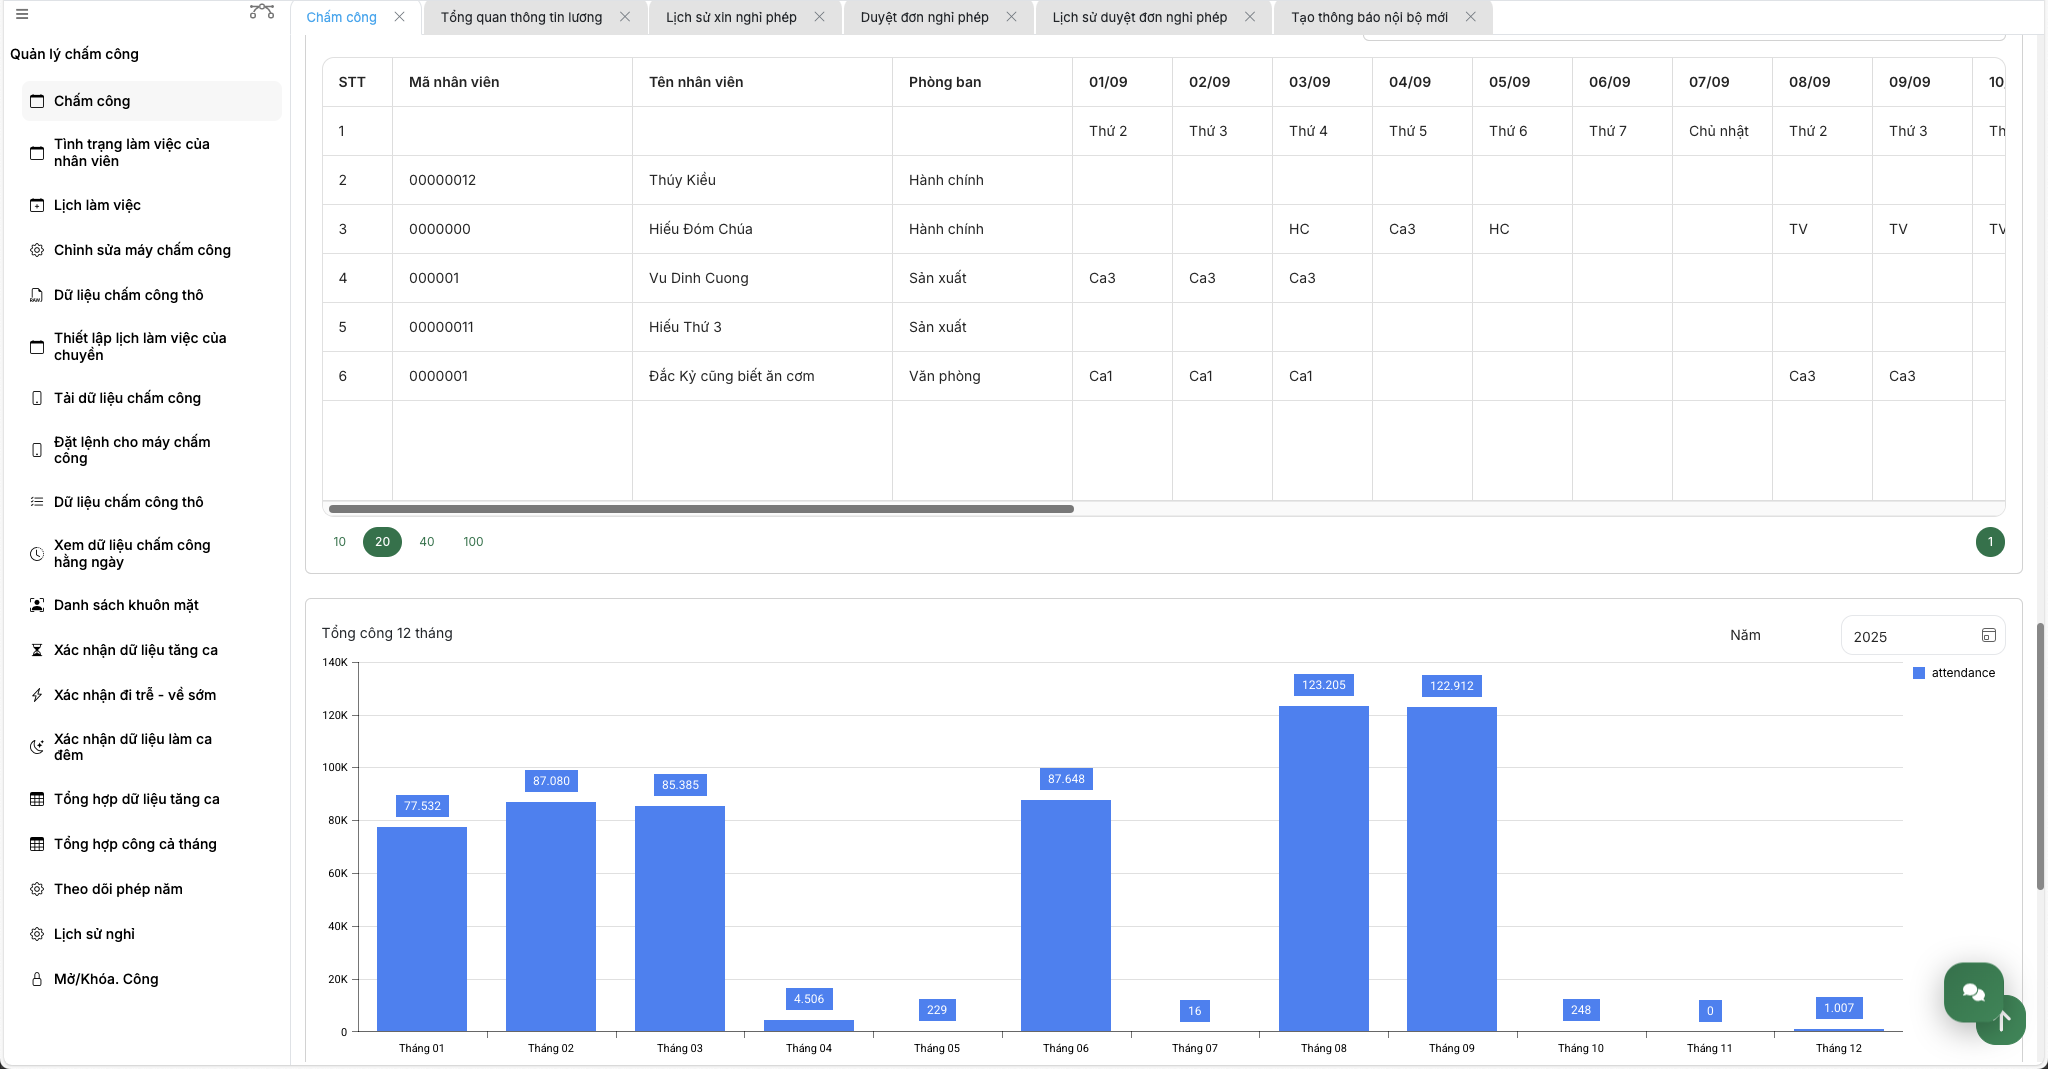
Task: Open the green chat bubble widget
Action: click(1973, 991)
